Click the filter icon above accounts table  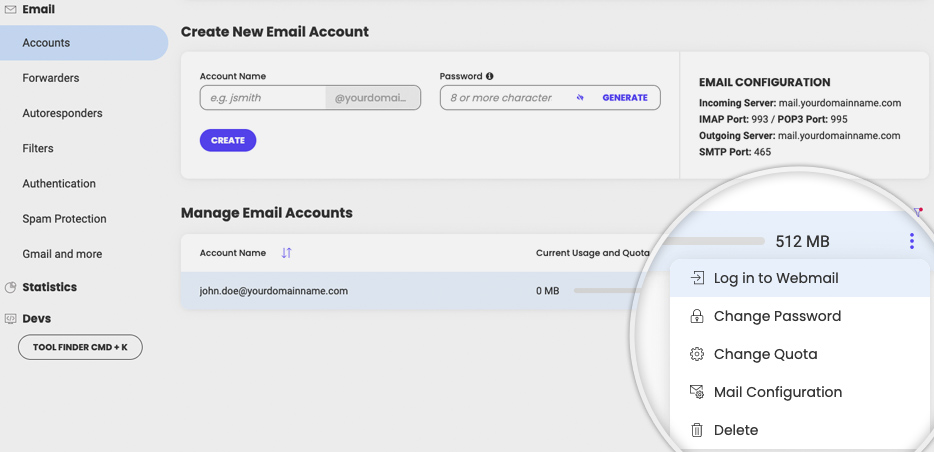click(918, 211)
